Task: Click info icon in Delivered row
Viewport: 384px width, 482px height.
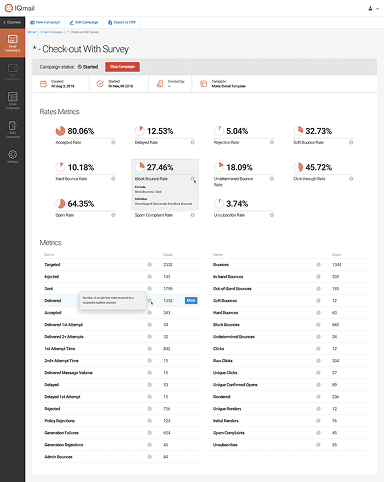Action: (x=150, y=301)
